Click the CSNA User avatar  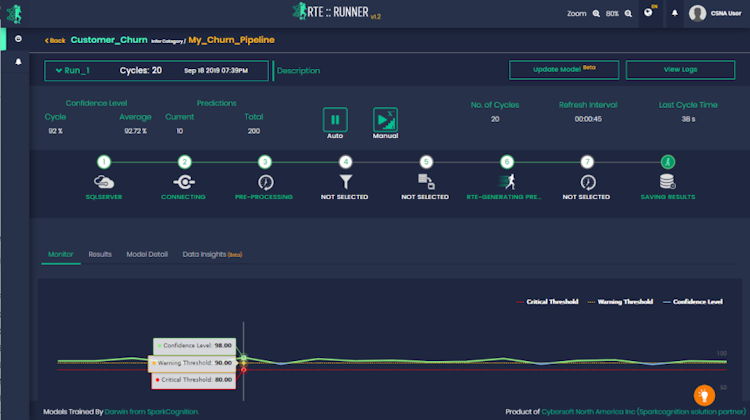697,13
